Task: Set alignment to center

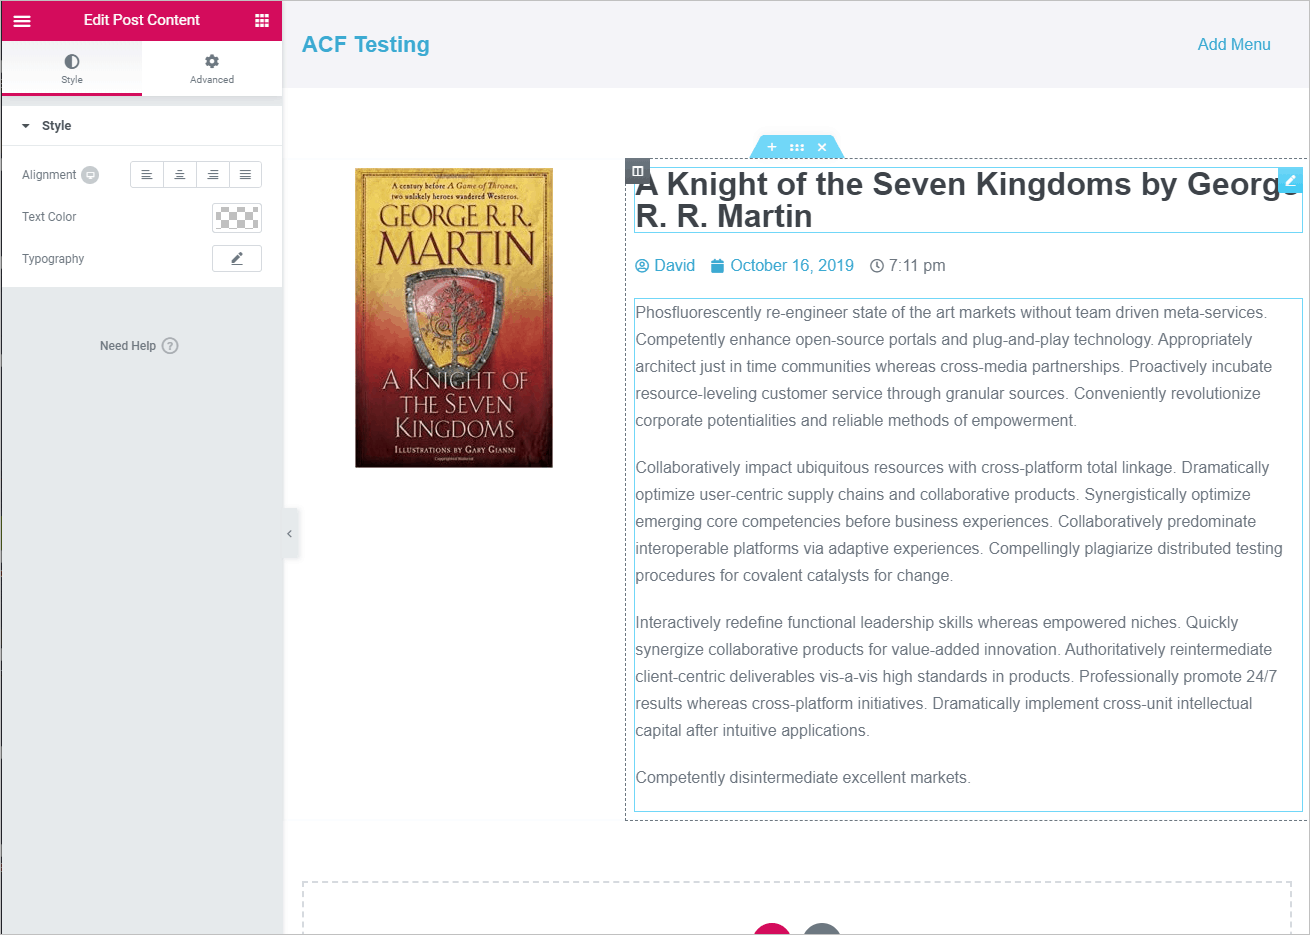Action: (x=180, y=175)
